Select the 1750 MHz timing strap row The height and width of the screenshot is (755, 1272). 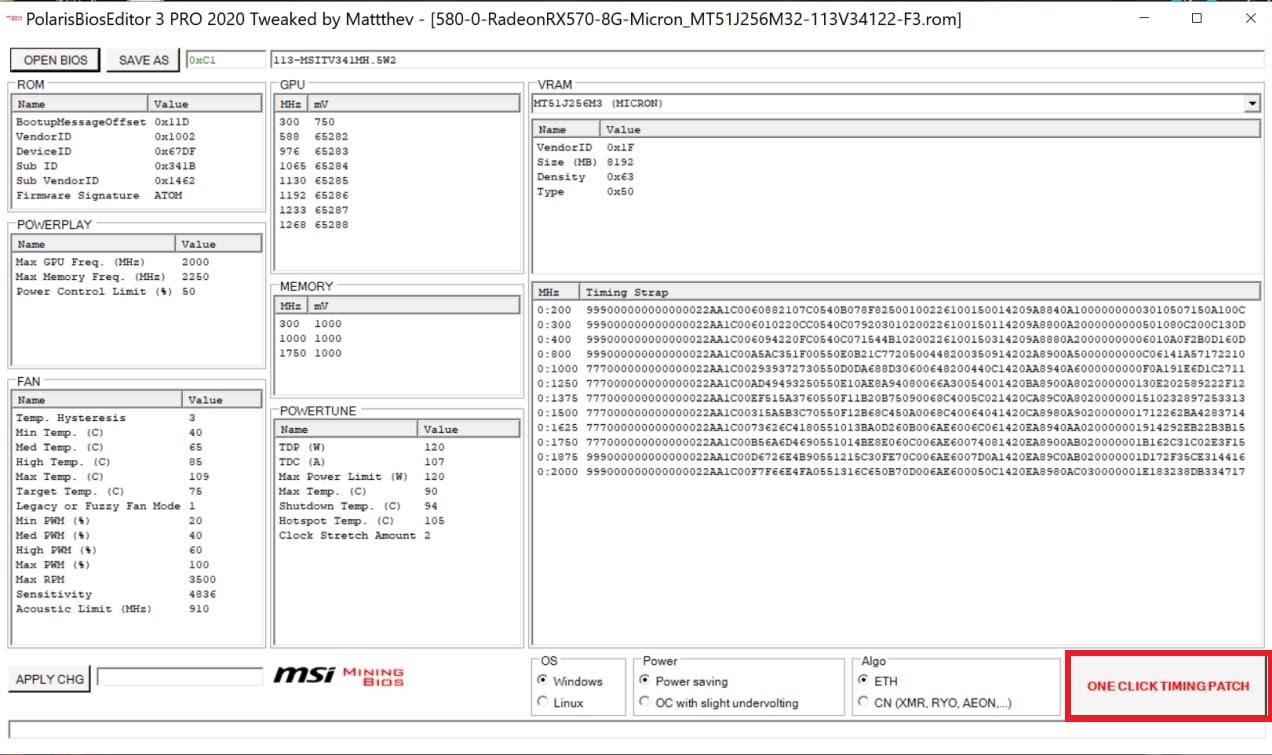coord(890,441)
